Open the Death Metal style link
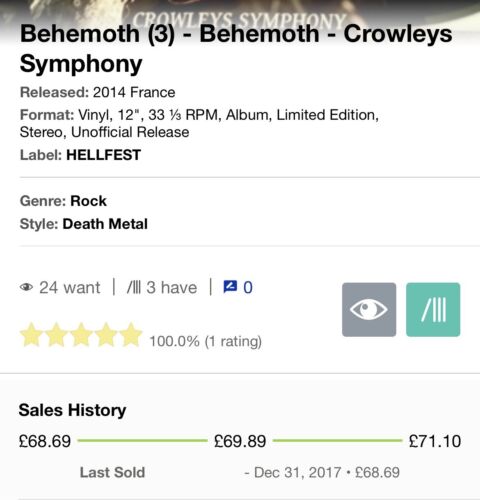Image resolution: width=480 pixels, height=500 pixels. tap(105, 224)
